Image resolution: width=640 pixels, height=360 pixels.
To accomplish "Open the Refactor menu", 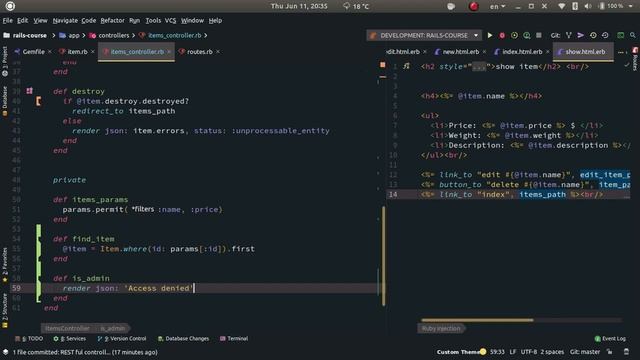I will coord(112,20).
